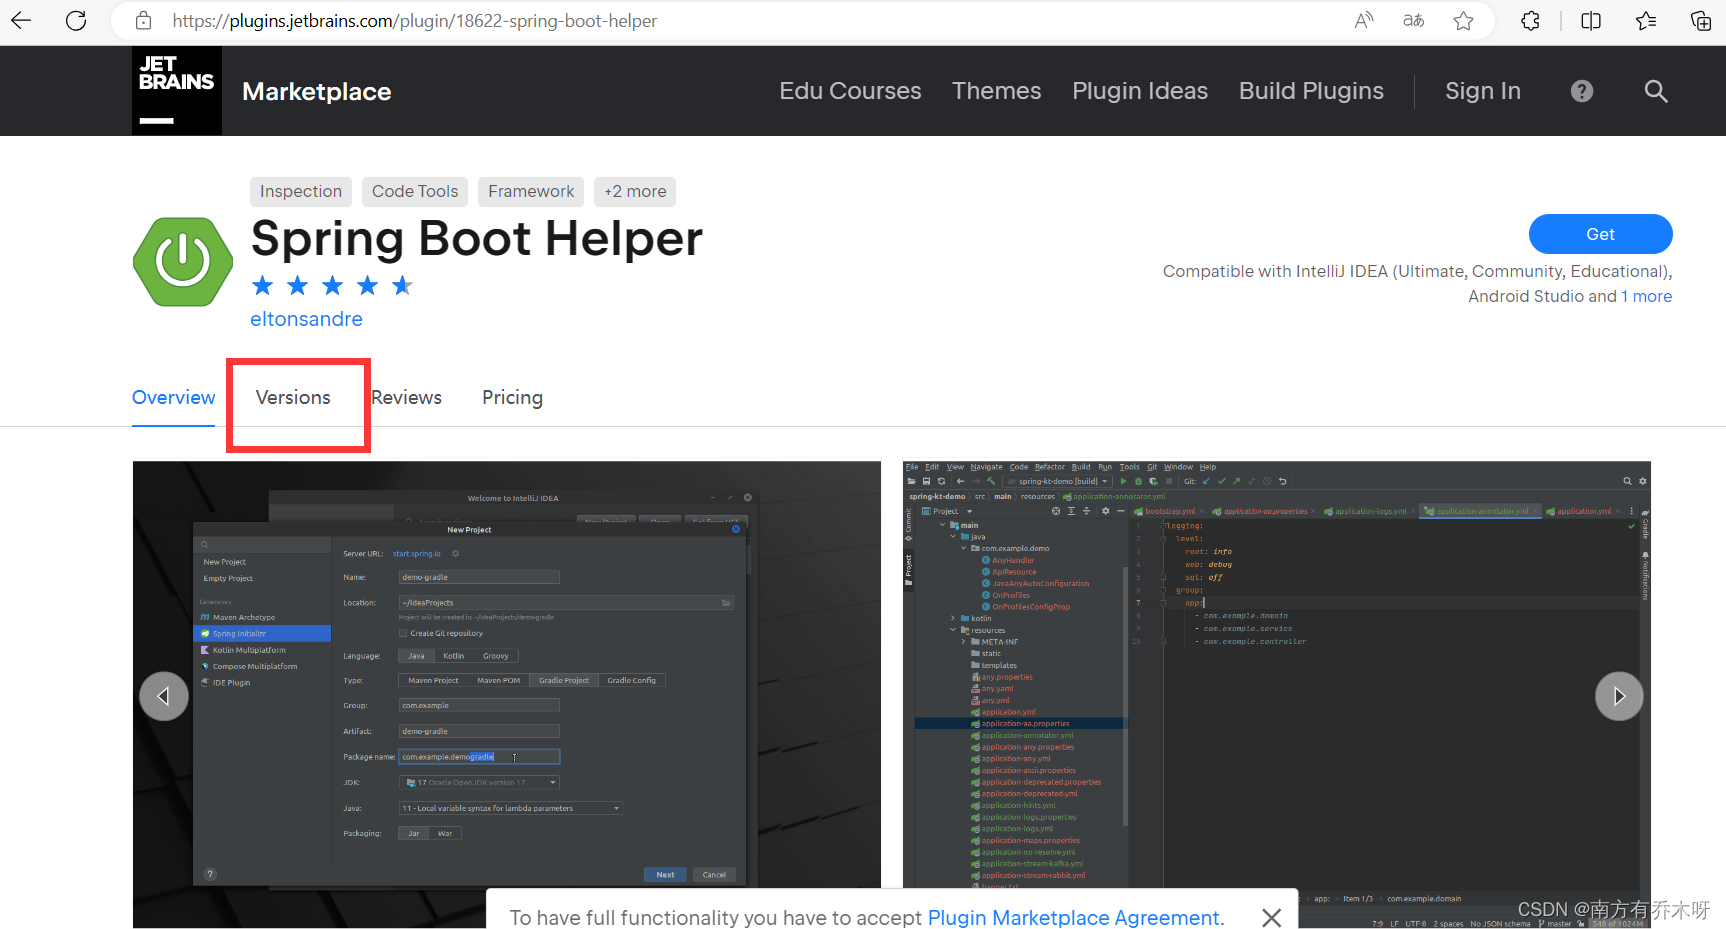Click the Spring Boot Helper plugin logo
Viewport: 1726px width, 929px height.
coord(183,261)
